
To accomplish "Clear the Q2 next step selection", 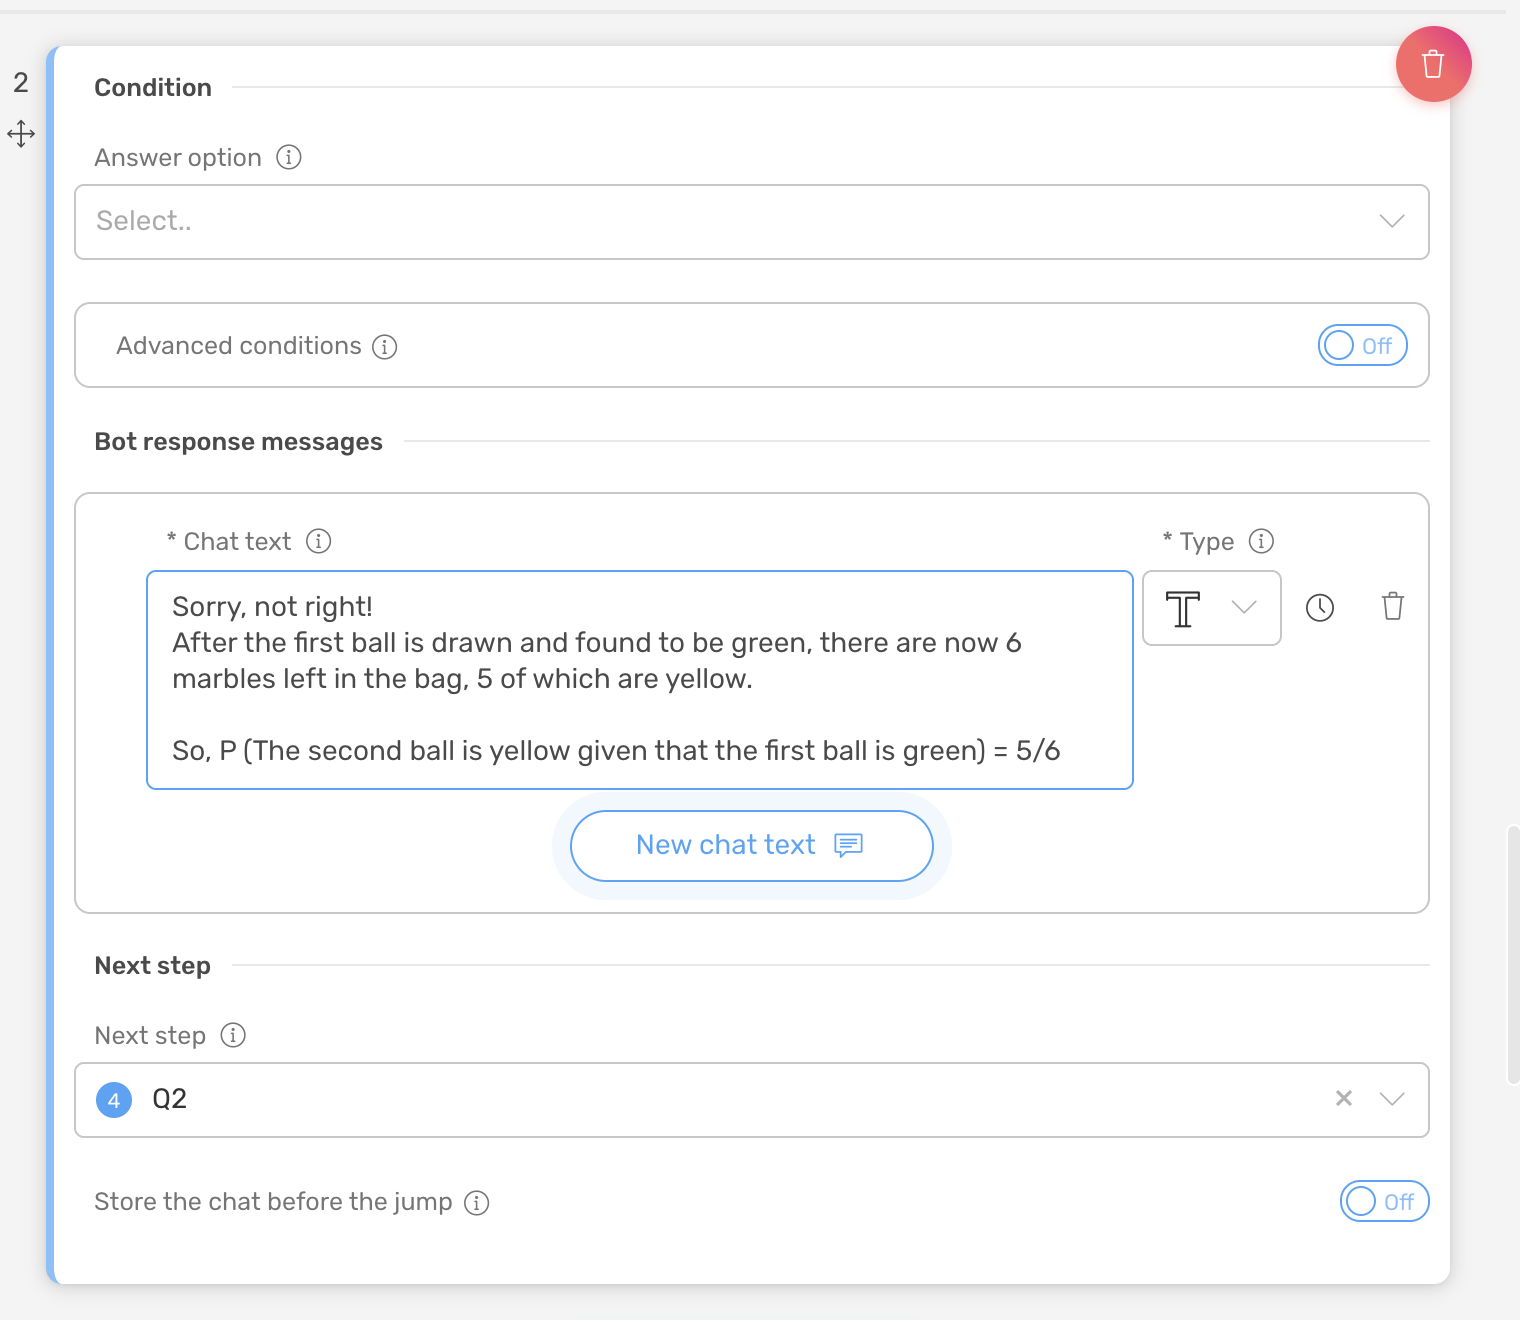I will (x=1344, y=1099).
